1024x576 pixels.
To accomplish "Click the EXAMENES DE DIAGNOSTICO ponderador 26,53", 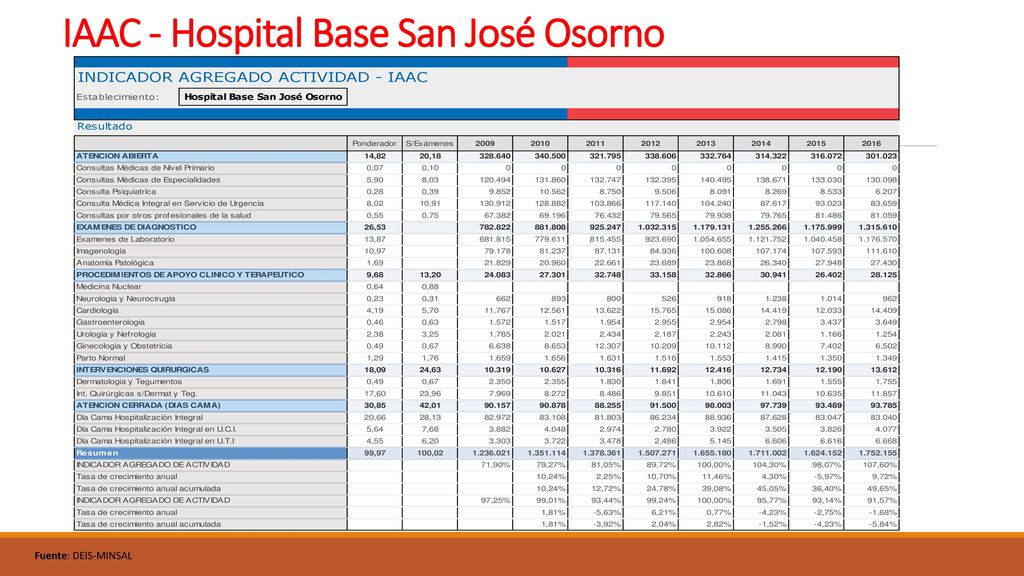I will pyautogui.click(x=375, y=227).
